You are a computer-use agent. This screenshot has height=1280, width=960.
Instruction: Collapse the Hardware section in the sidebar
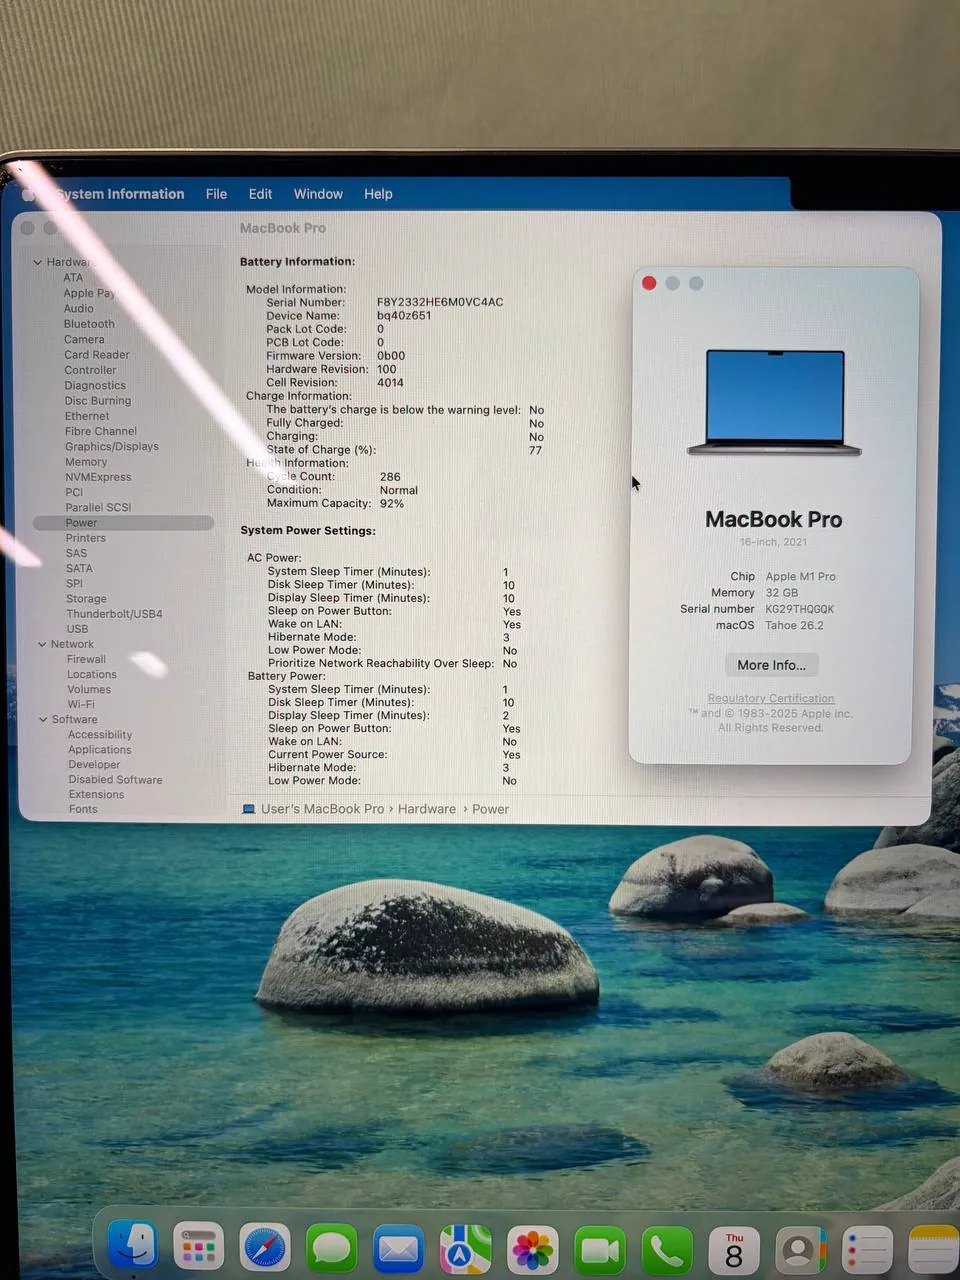37,263
